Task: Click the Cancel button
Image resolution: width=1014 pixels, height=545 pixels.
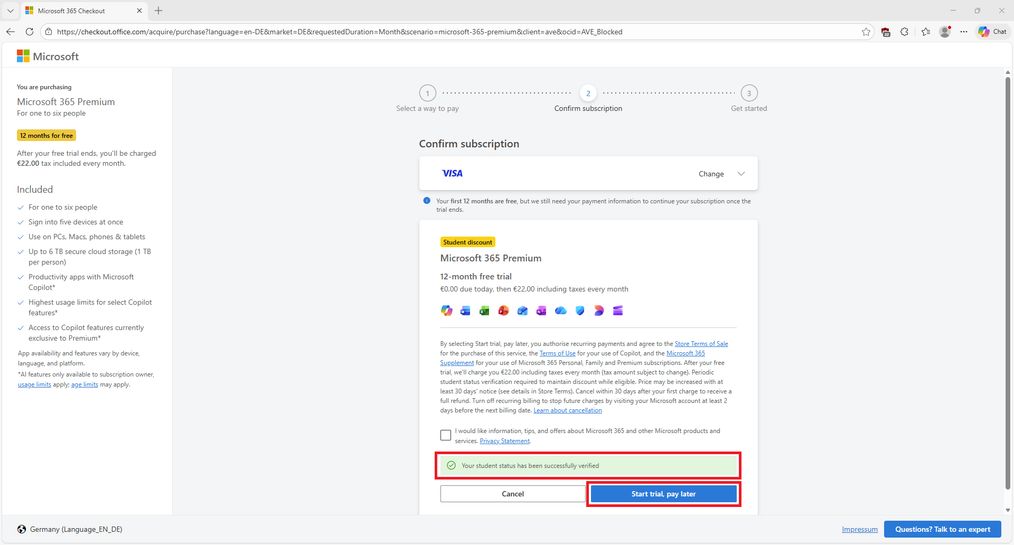Action: 513,494
